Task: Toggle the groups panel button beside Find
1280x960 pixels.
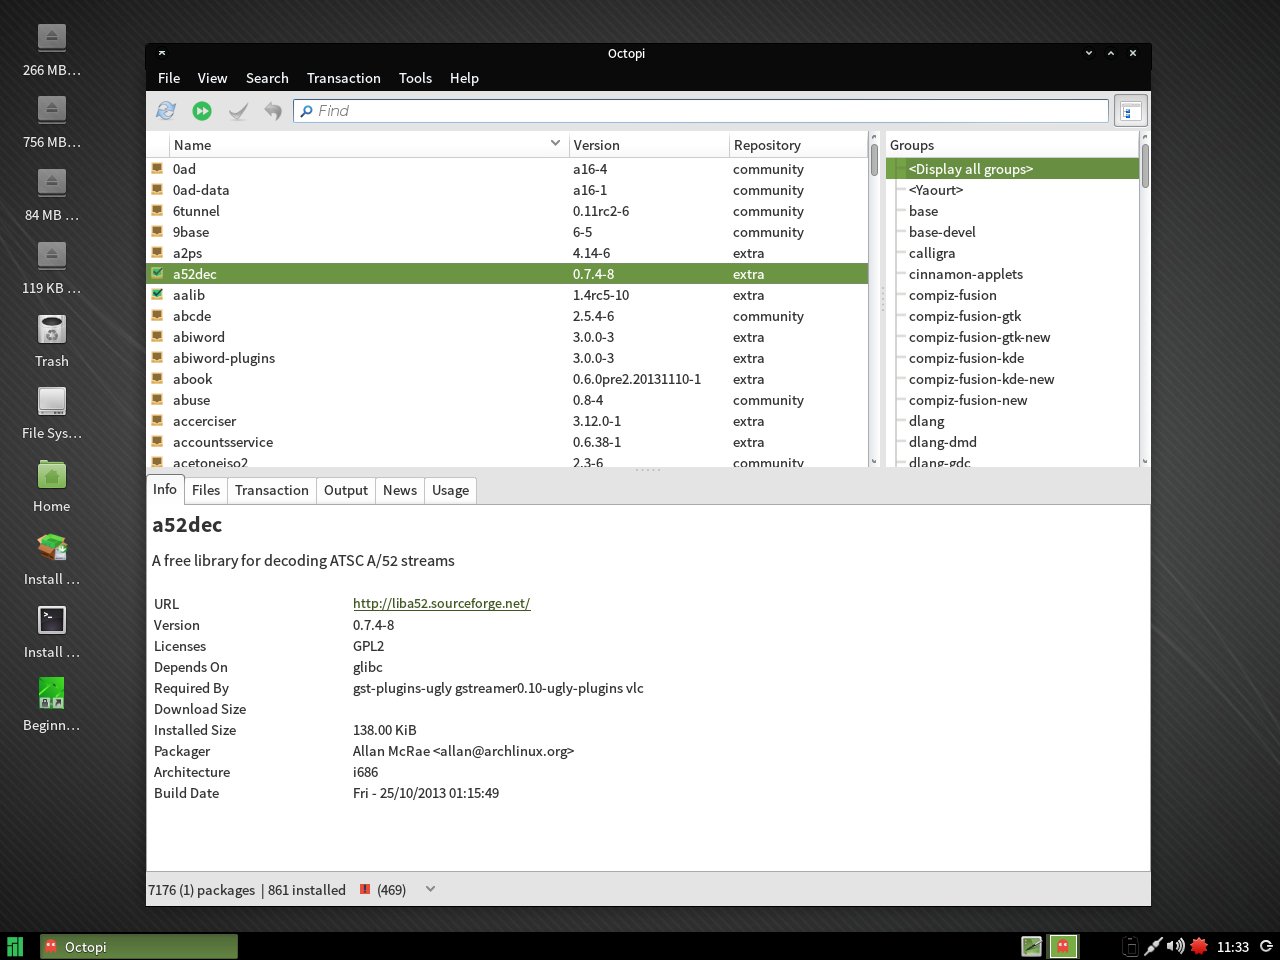Action: coord(1130,111)
